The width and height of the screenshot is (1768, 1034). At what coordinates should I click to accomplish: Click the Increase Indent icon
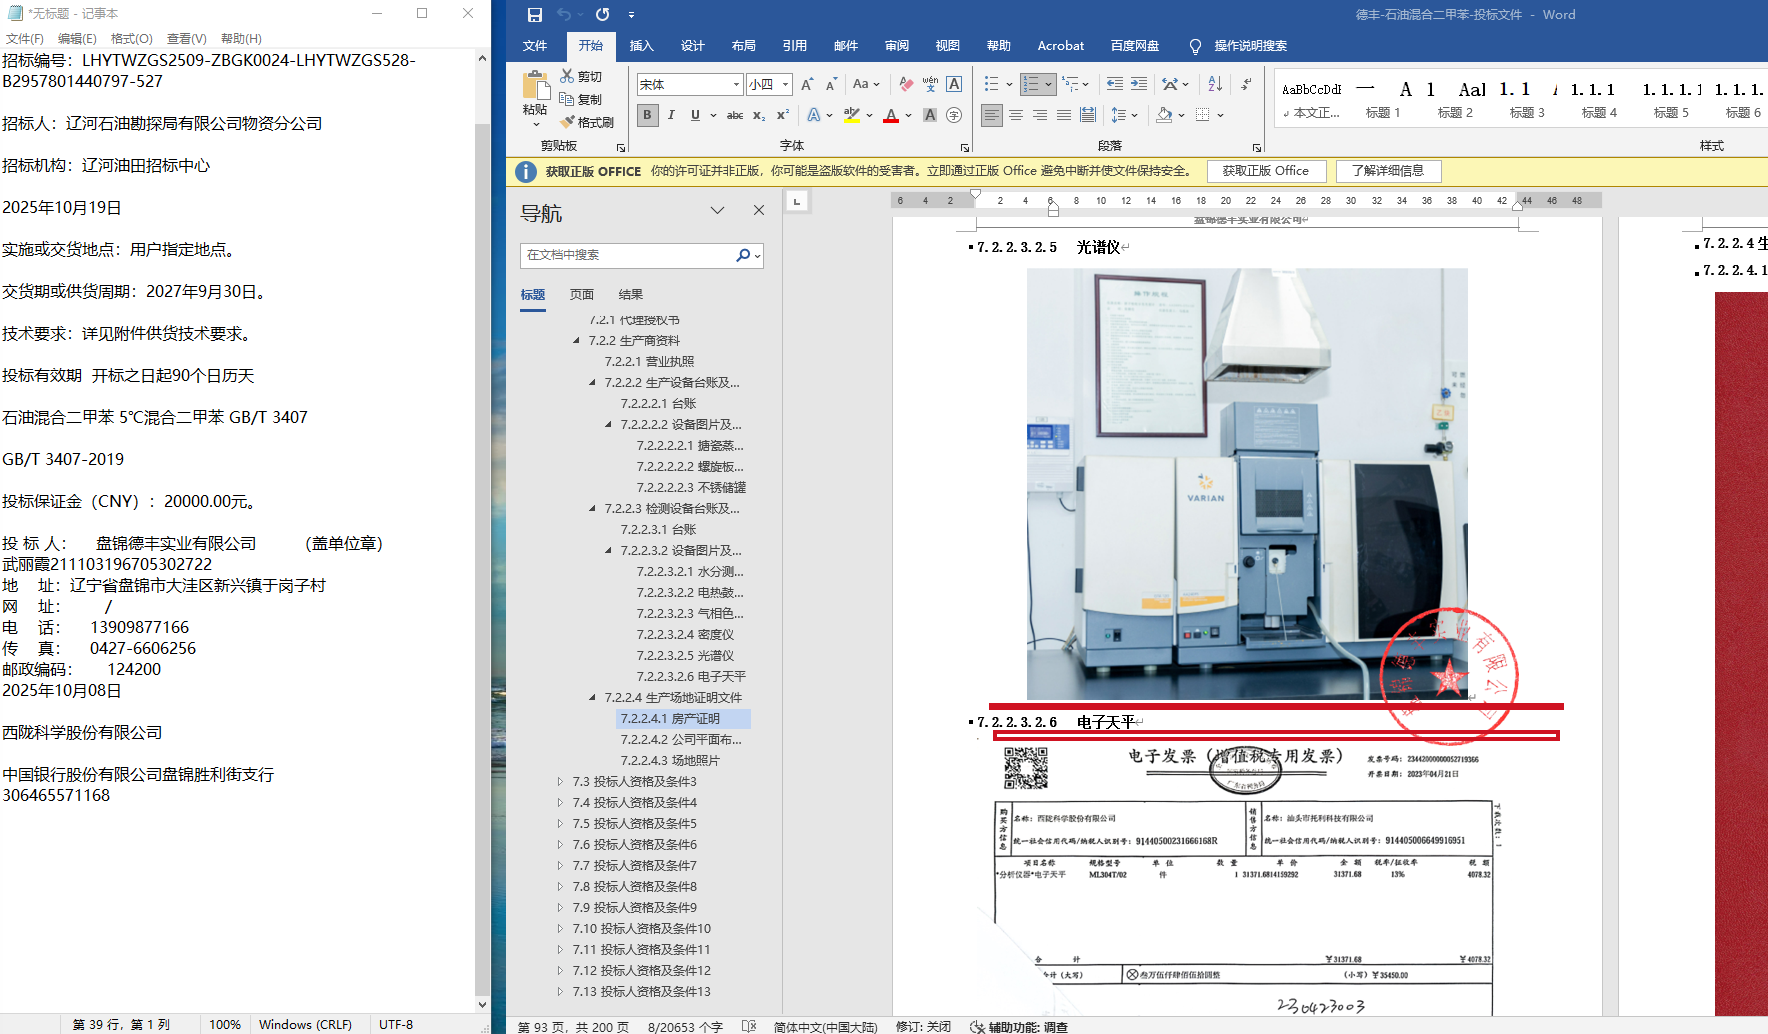(1139, 84)
